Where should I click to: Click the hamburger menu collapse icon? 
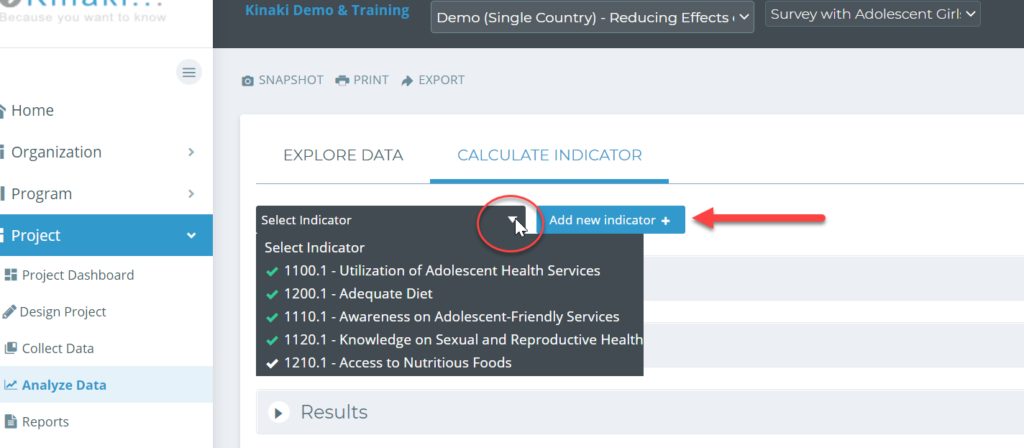click(x=189, y=72)
